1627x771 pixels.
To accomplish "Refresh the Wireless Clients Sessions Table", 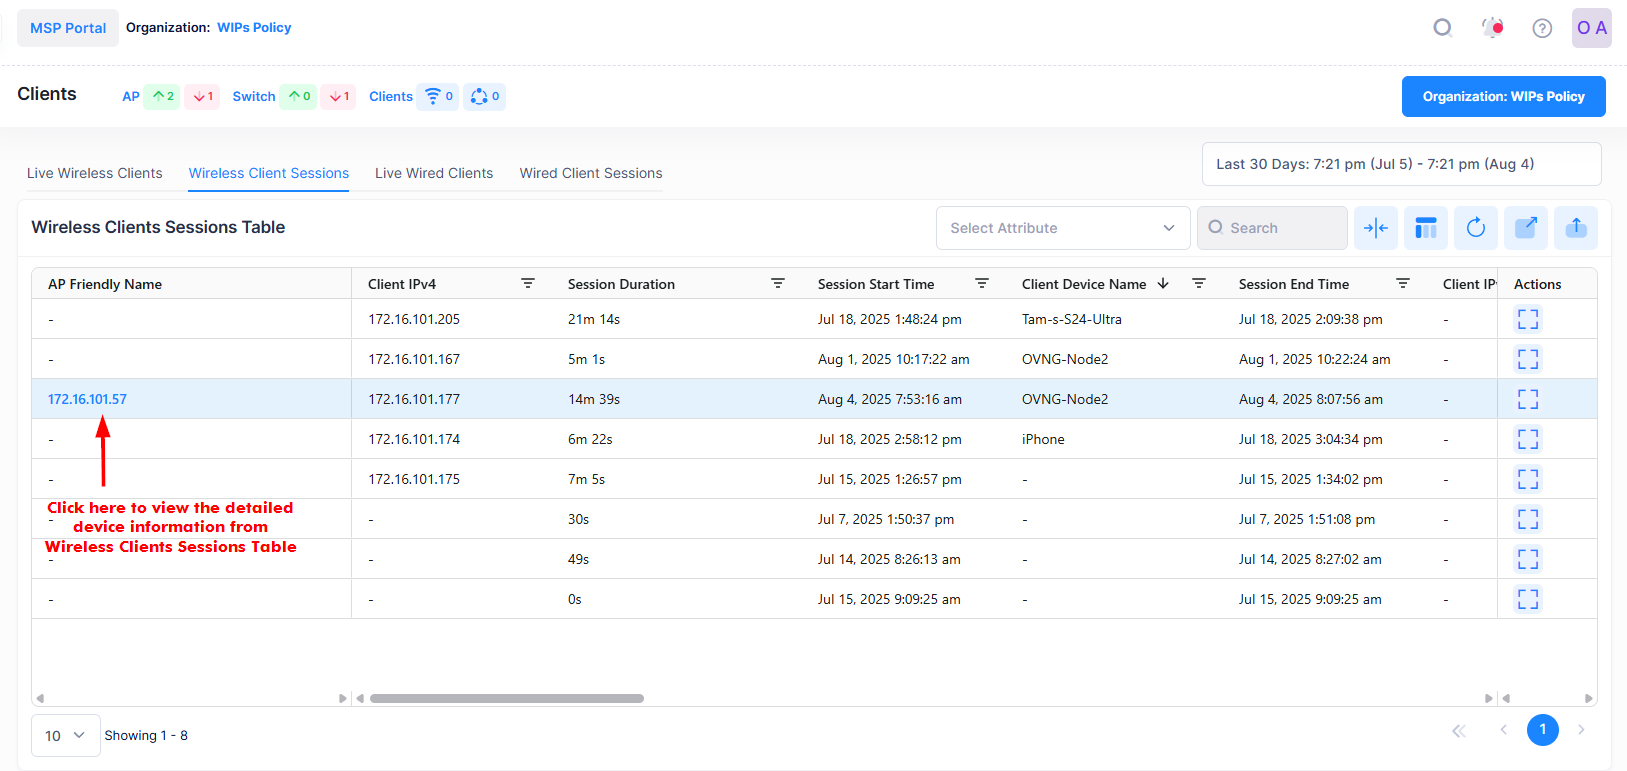I will pyautogui.click(x=1475, y=228).
